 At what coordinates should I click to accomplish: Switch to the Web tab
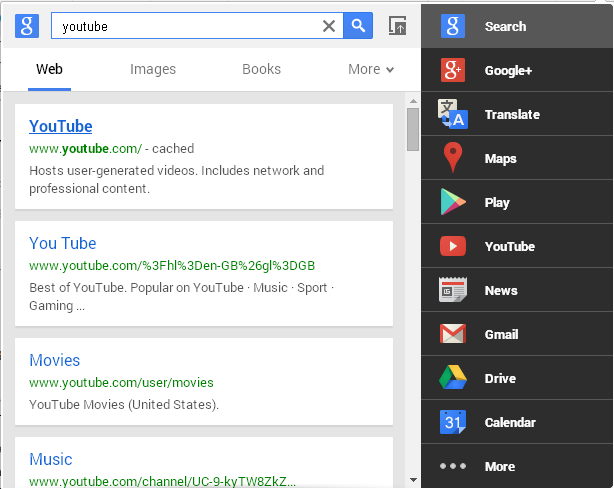point(49,69)
